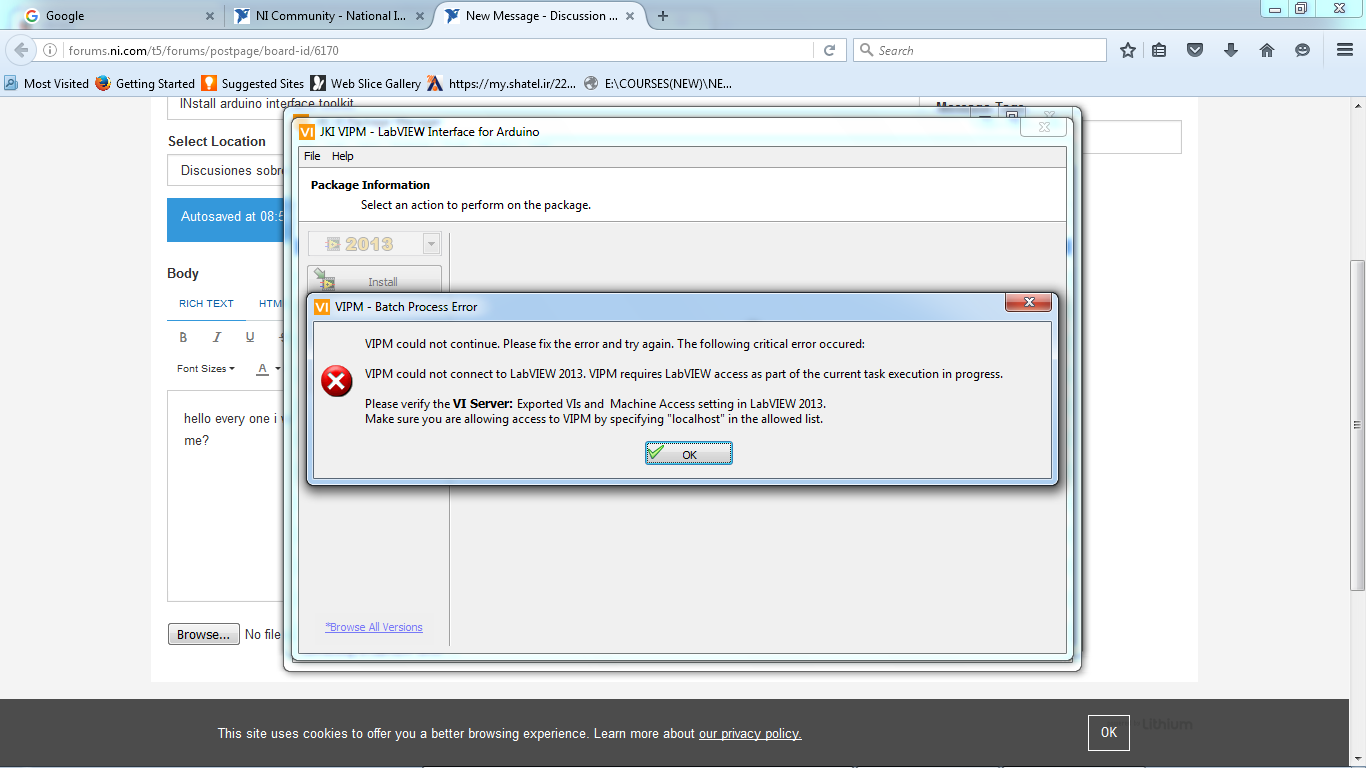Open the Firefox hamburger menu
1366x768 pixels.
pos(1345,50)
